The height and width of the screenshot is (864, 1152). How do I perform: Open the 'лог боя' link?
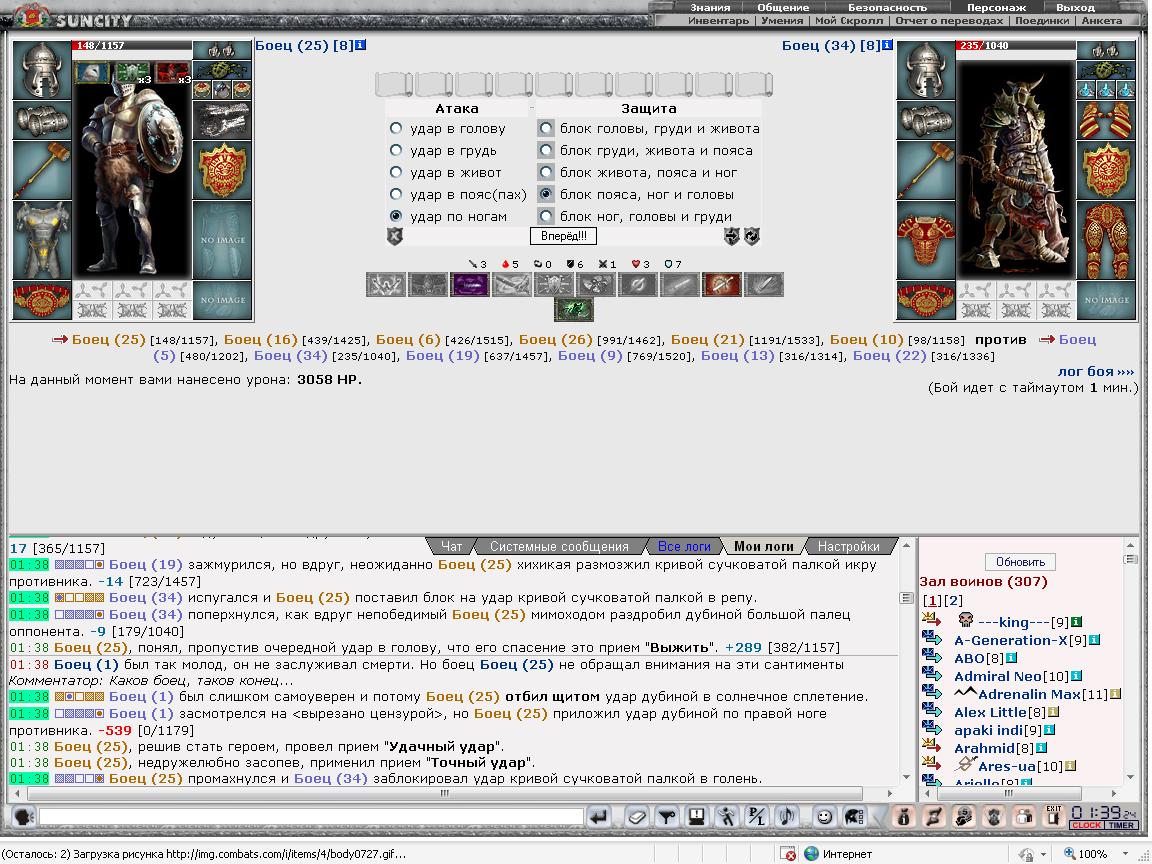pos(1095,372)
